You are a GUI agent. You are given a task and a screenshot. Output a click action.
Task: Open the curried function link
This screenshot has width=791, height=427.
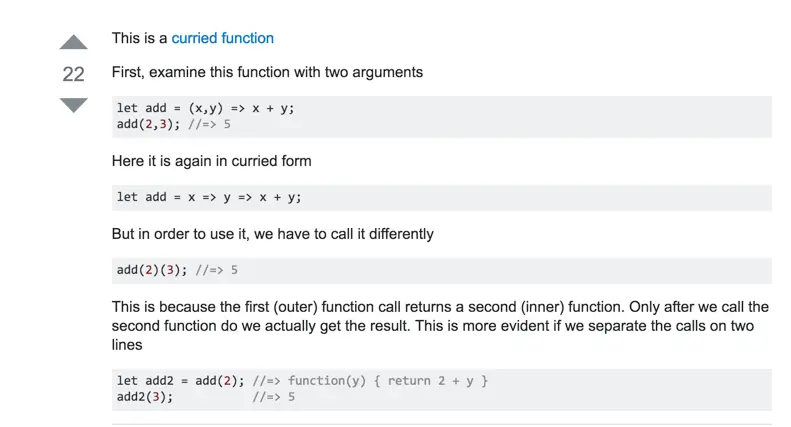(x=222, y=38)
